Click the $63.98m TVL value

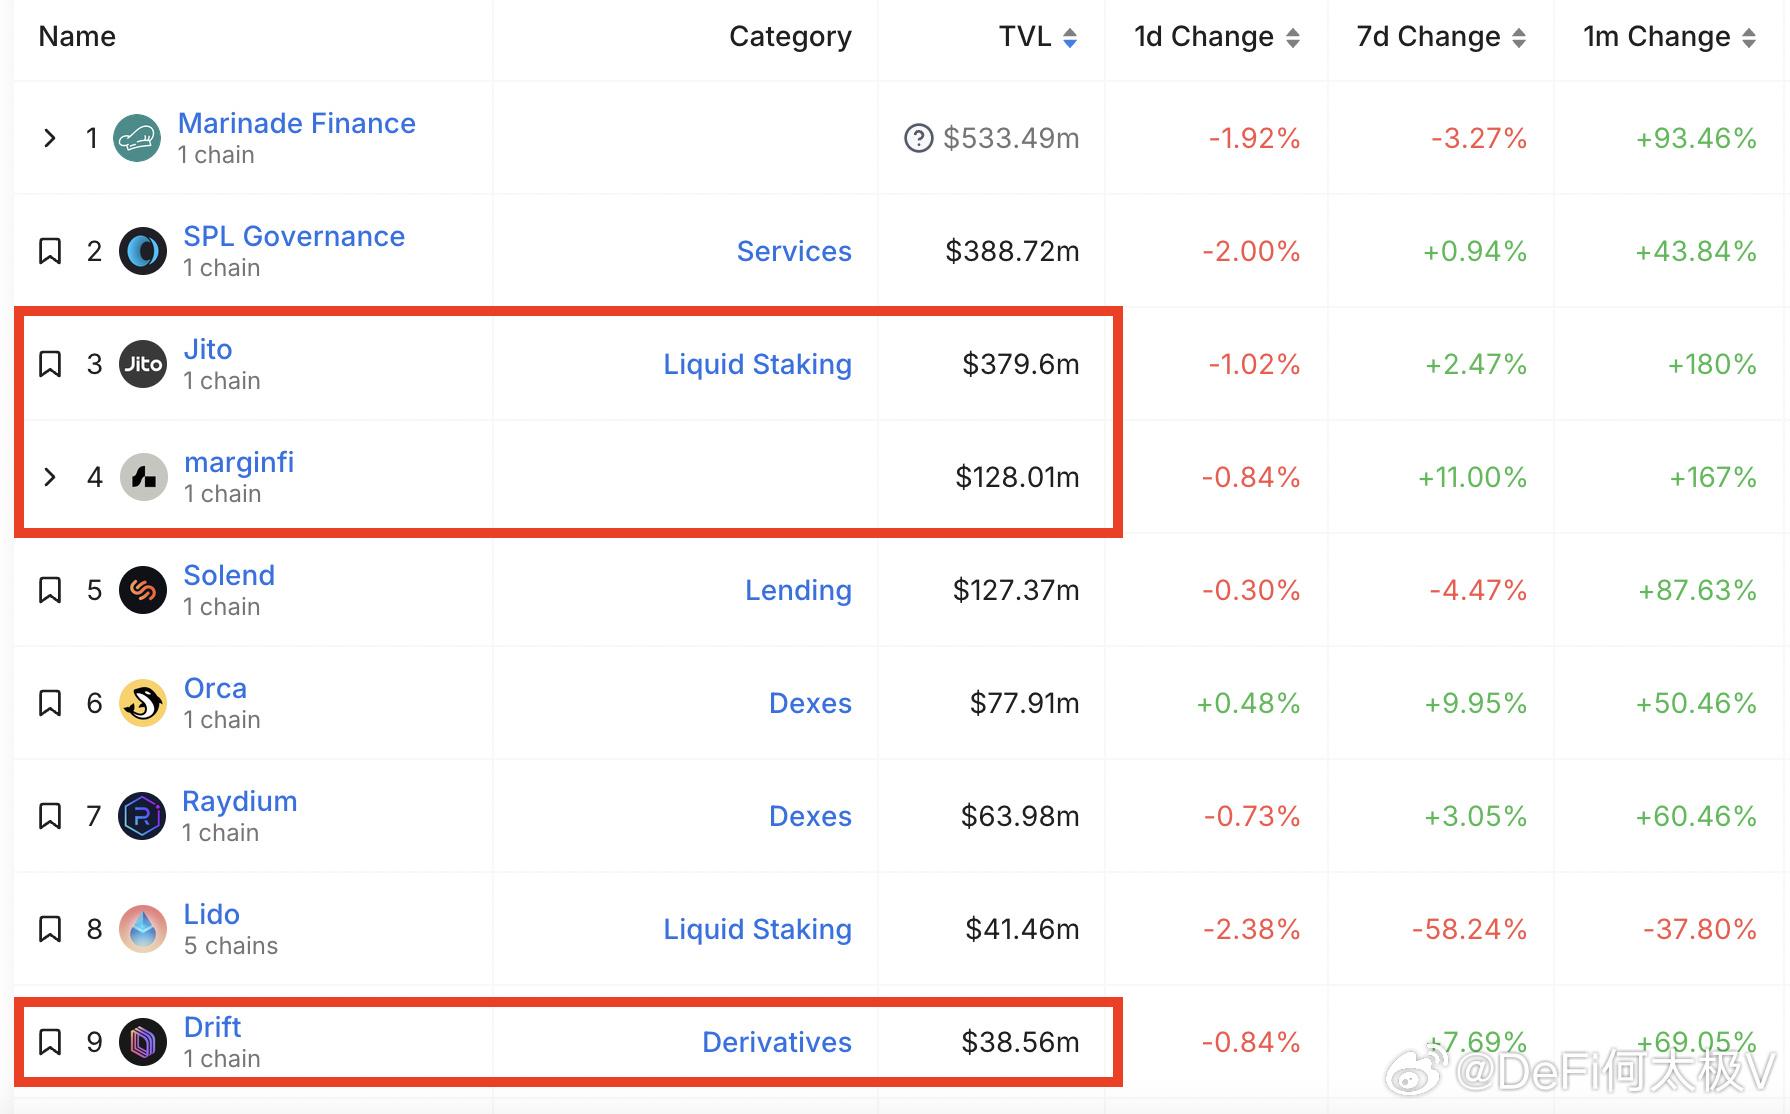1020,816
